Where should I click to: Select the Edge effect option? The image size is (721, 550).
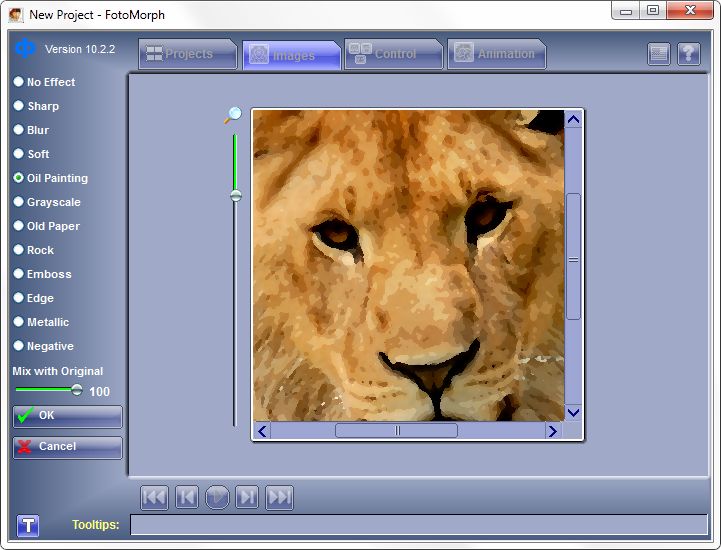point(34,298)
